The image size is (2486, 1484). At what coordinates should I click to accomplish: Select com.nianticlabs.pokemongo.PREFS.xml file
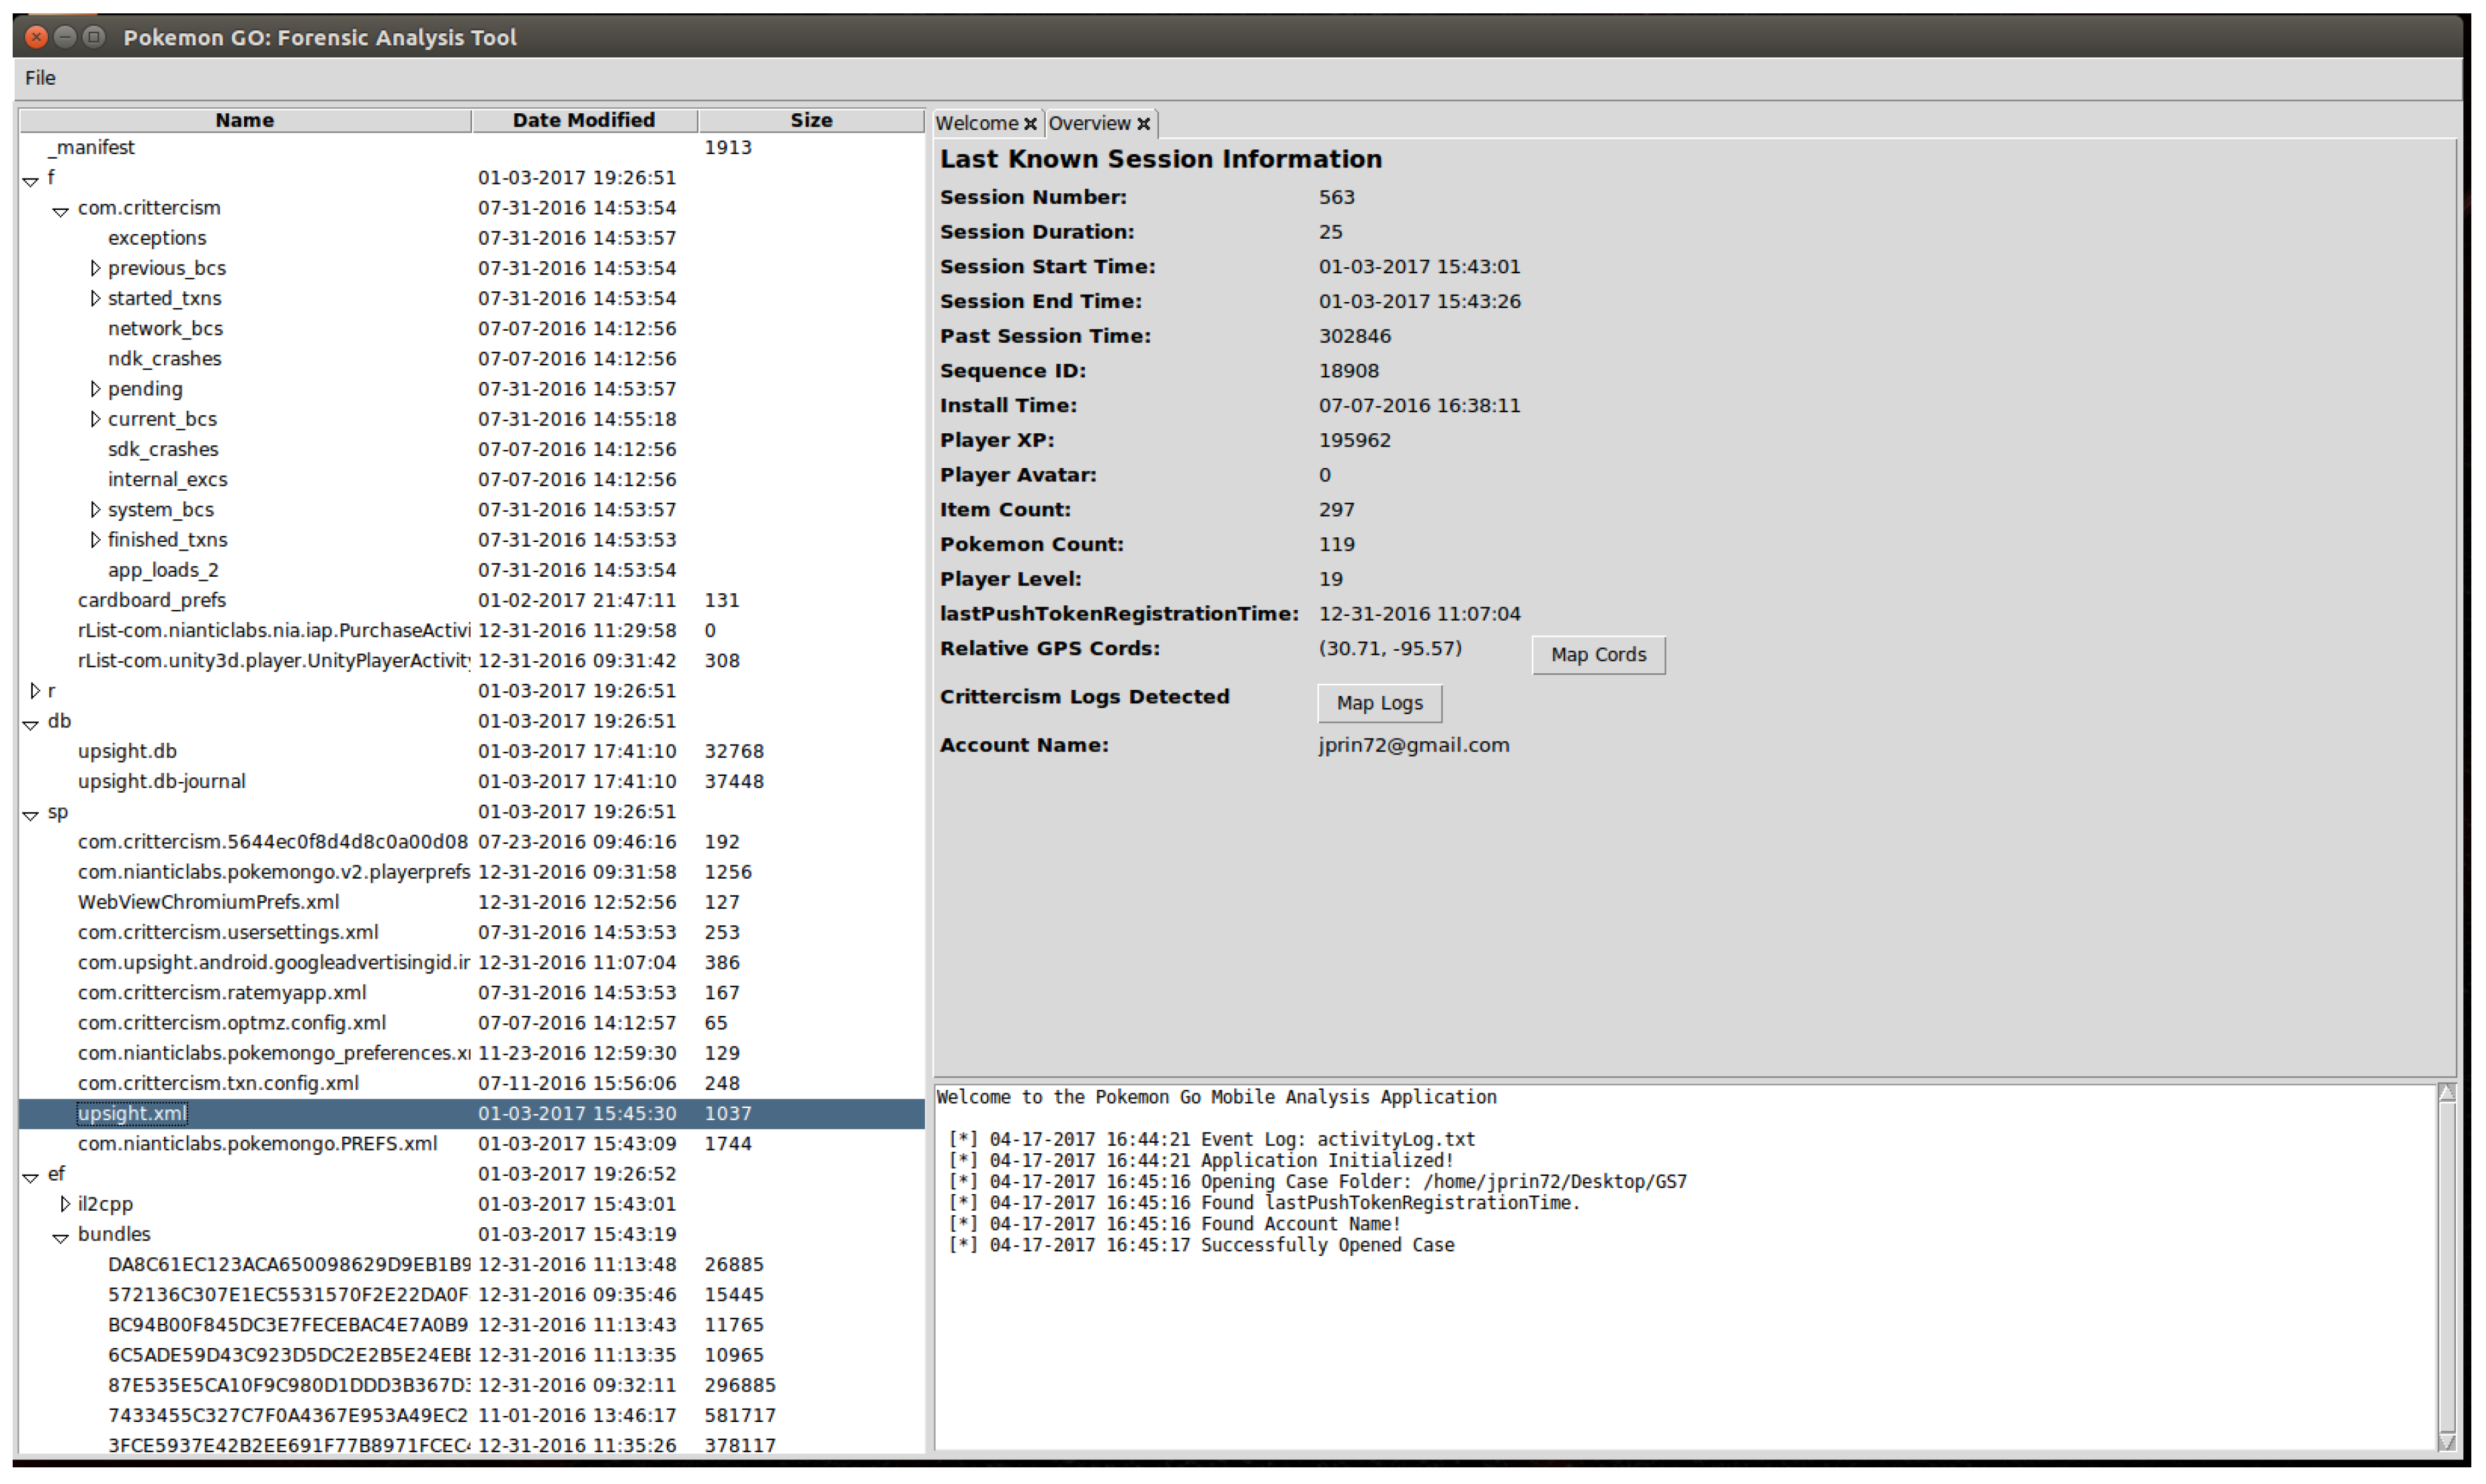257,1144
